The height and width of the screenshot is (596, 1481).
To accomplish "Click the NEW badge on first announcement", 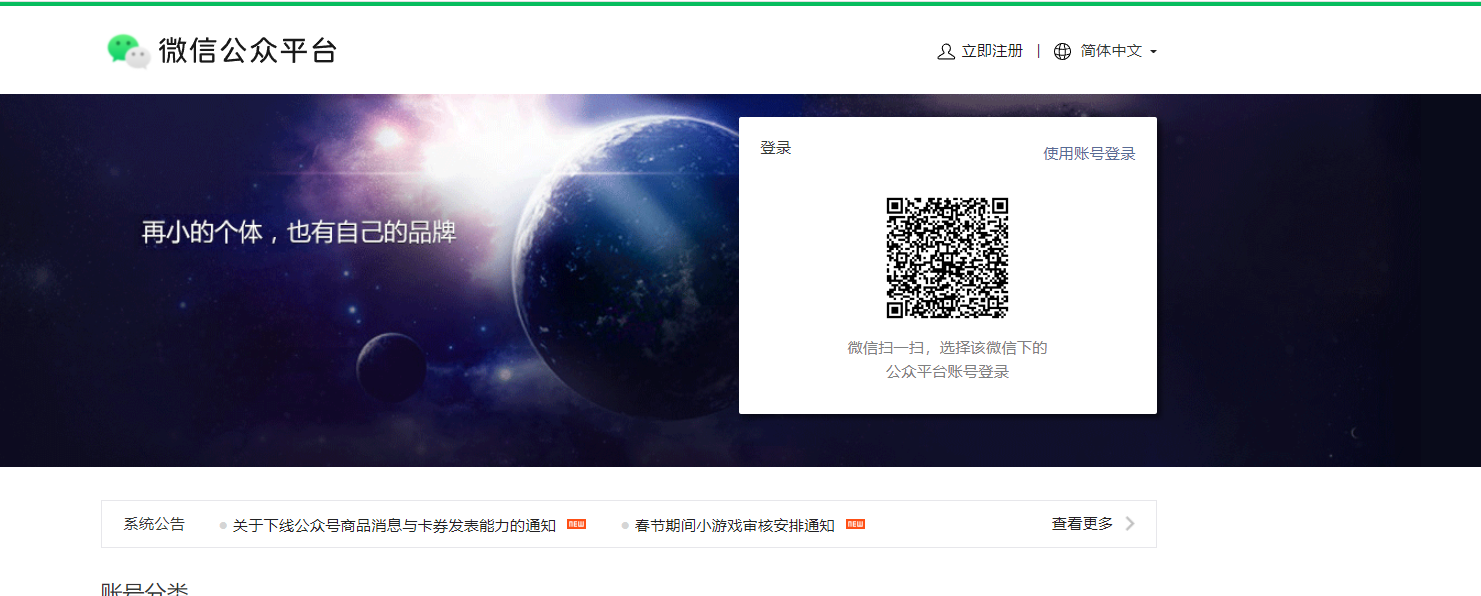I will [574, 523].
